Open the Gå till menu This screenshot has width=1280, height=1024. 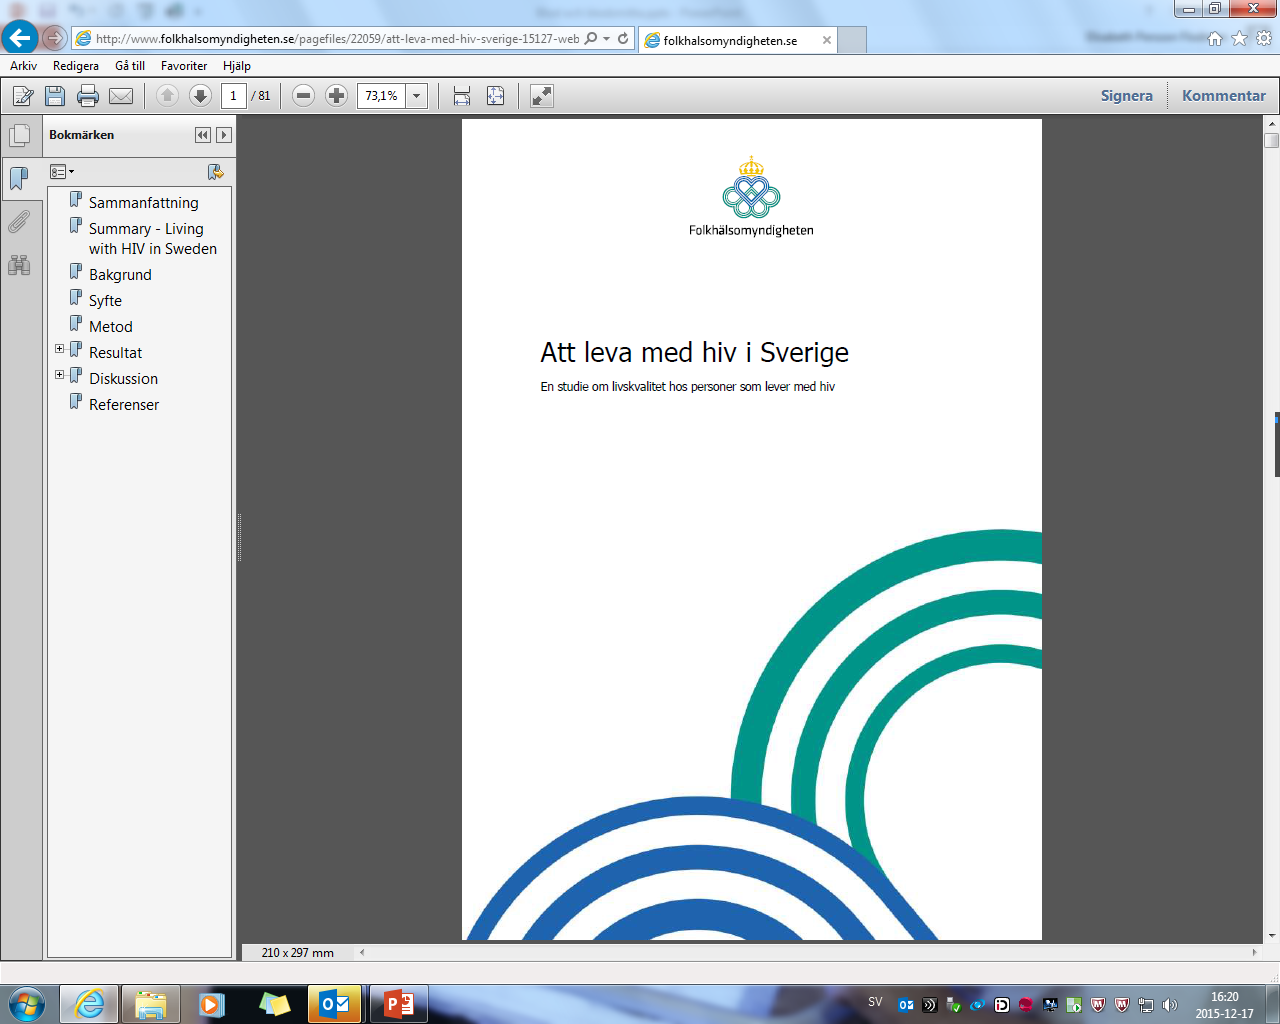[130, 66]
